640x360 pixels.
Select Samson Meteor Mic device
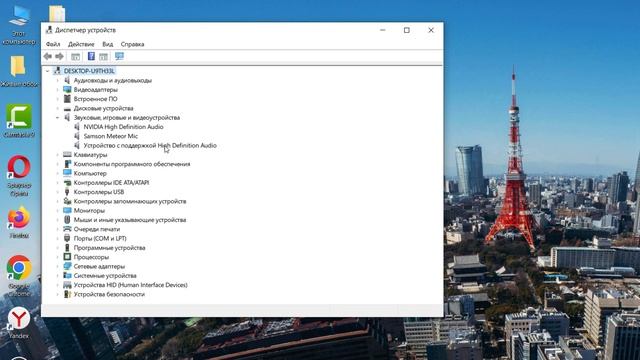click(111, 136)
